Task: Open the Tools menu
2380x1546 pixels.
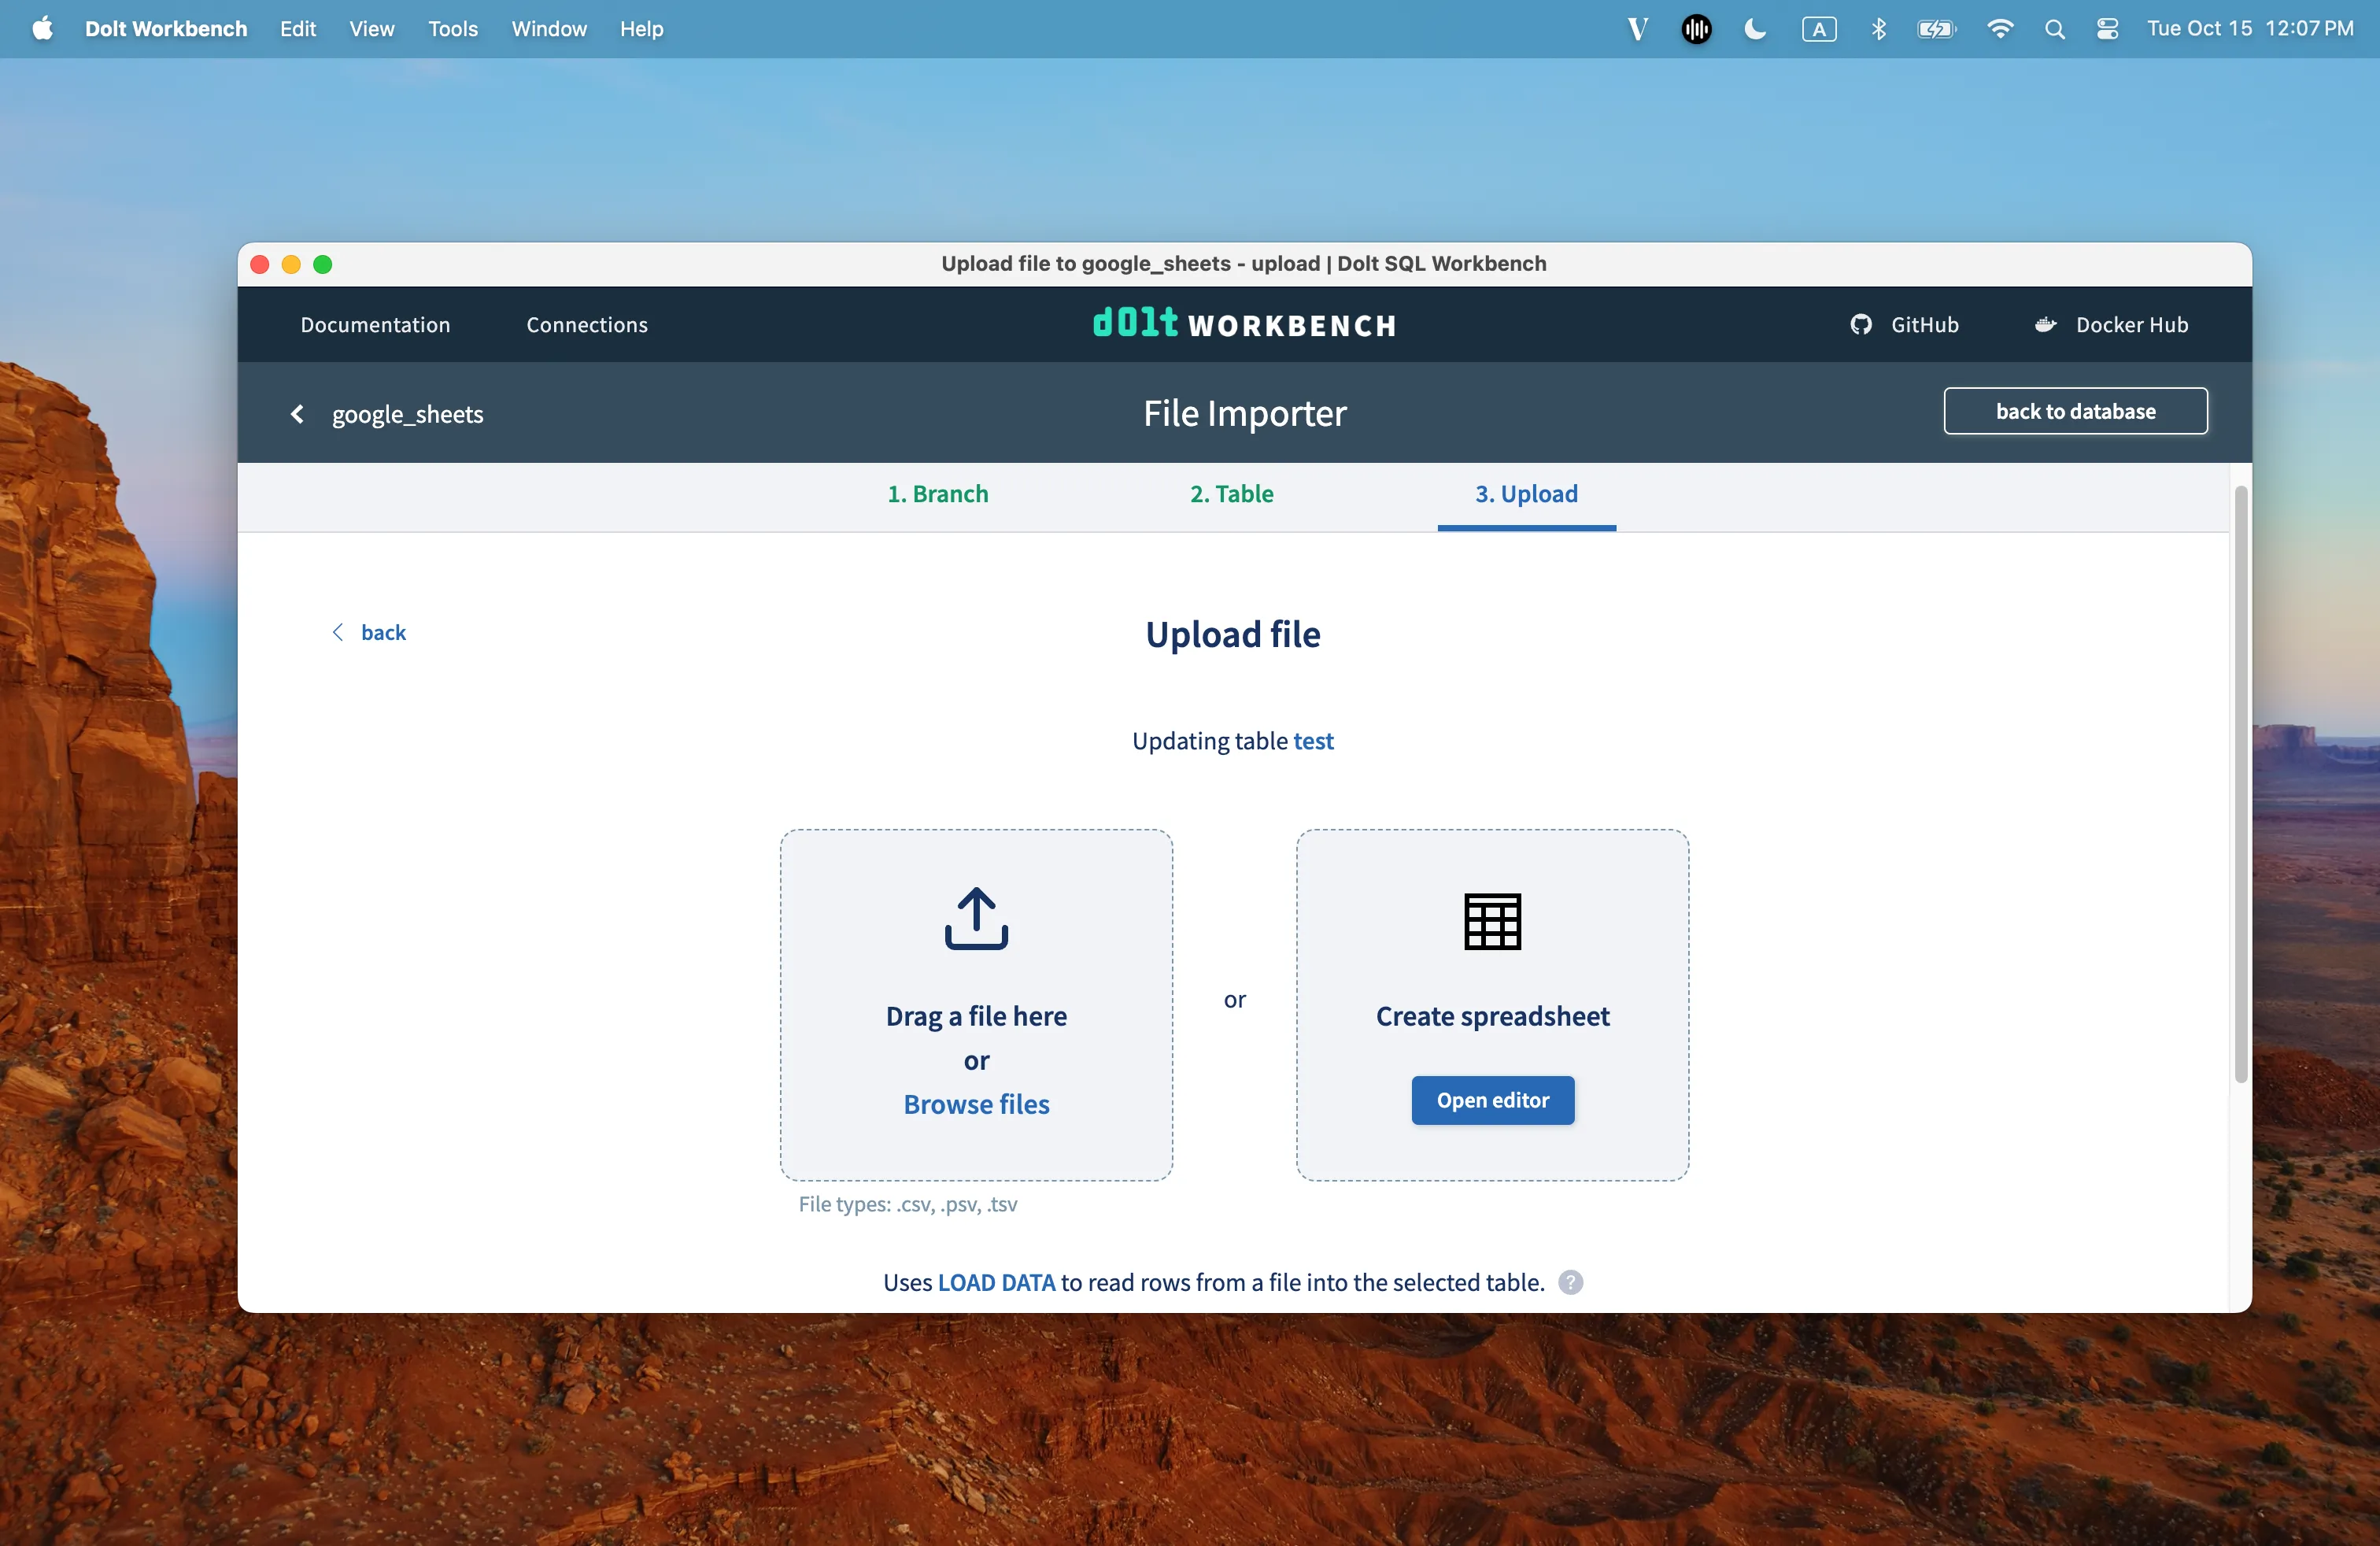Action: (452, 29)
